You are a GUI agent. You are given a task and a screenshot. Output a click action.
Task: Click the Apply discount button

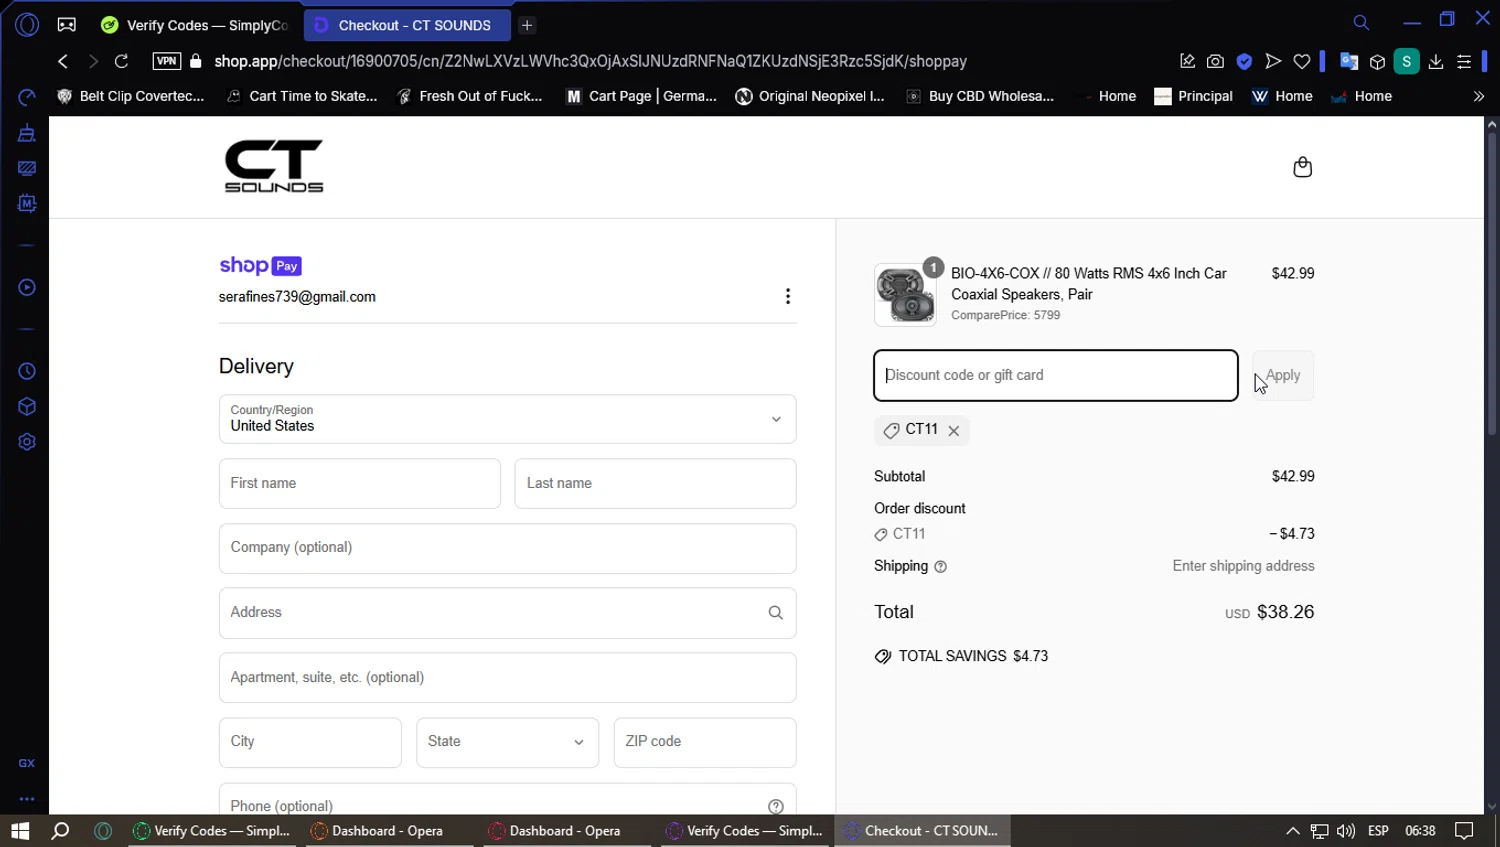(x=1283, y=375)
